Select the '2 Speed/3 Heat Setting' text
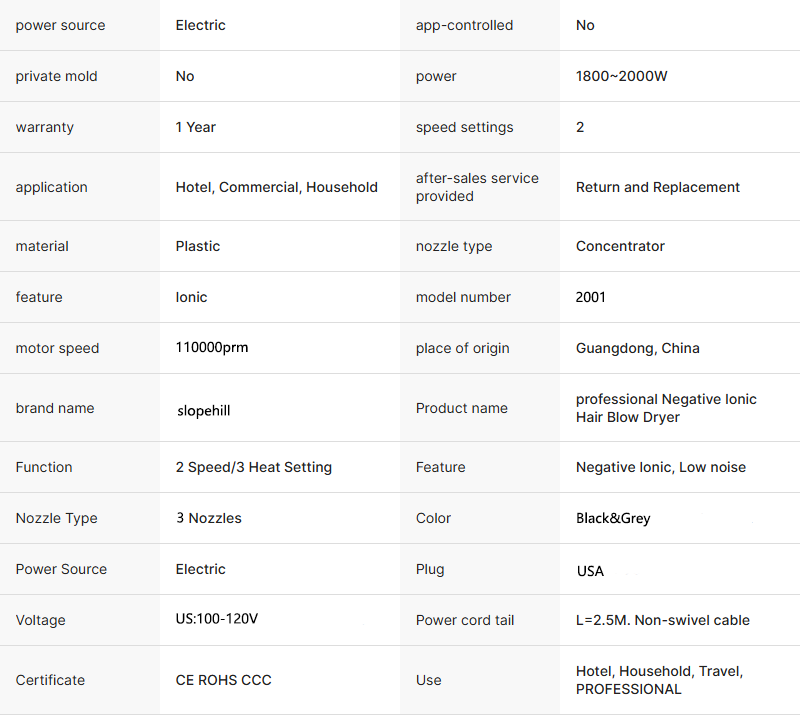800x717 pixels. 253,467
